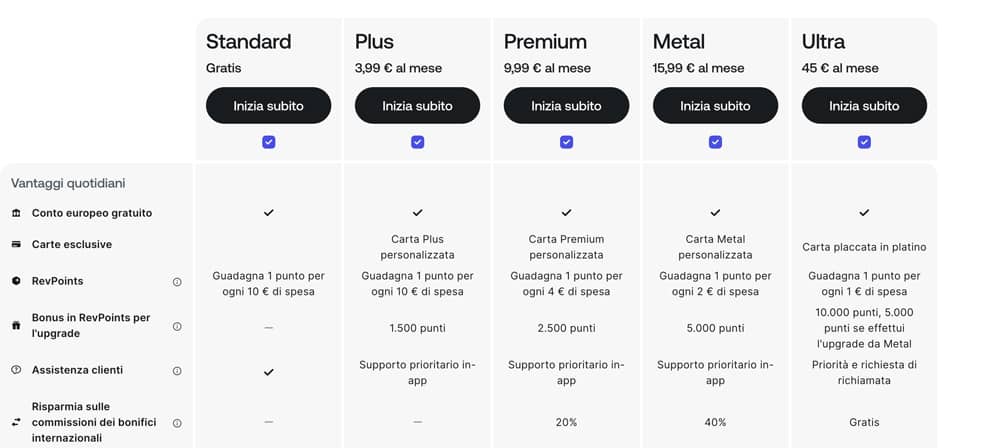Click the RevPoints pie icon
This screenshot has height=448, width=1000.
(16, 281)
